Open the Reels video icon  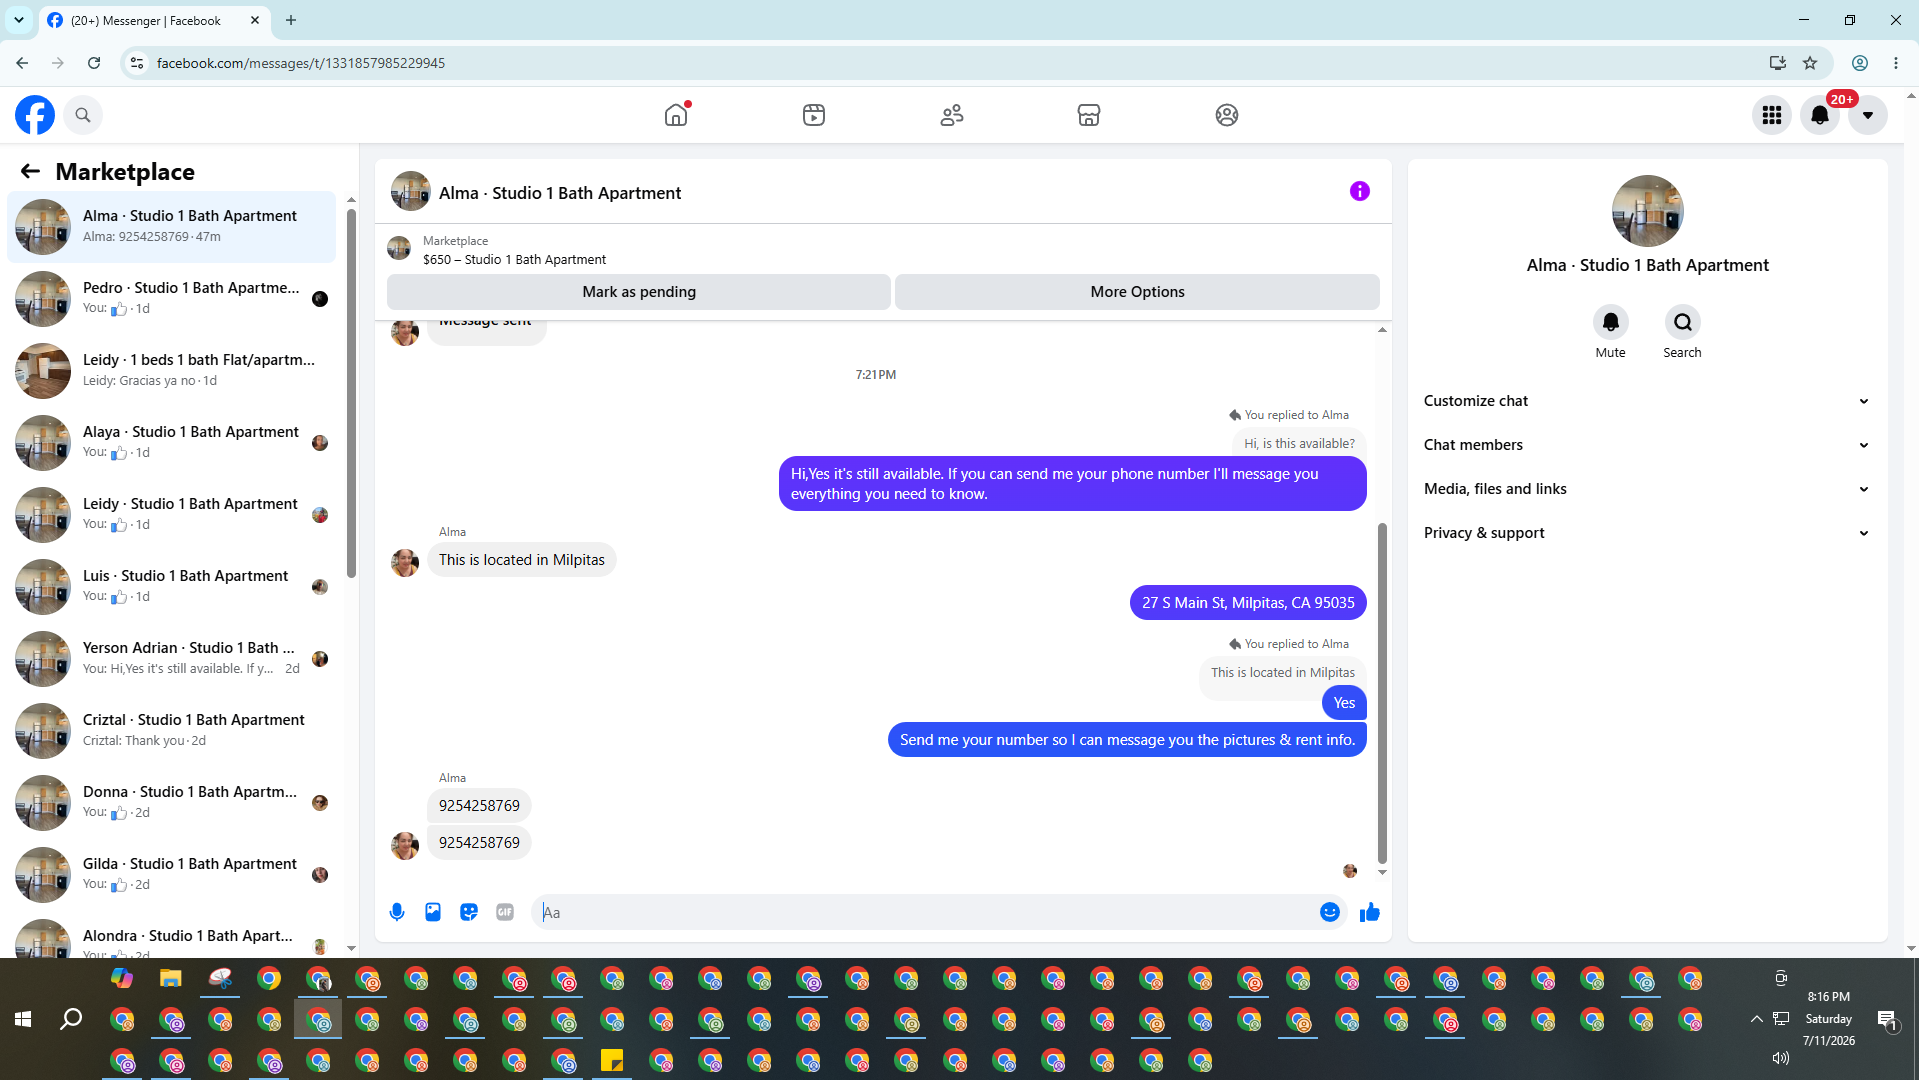pyautogui.click(x=814, y=115)
